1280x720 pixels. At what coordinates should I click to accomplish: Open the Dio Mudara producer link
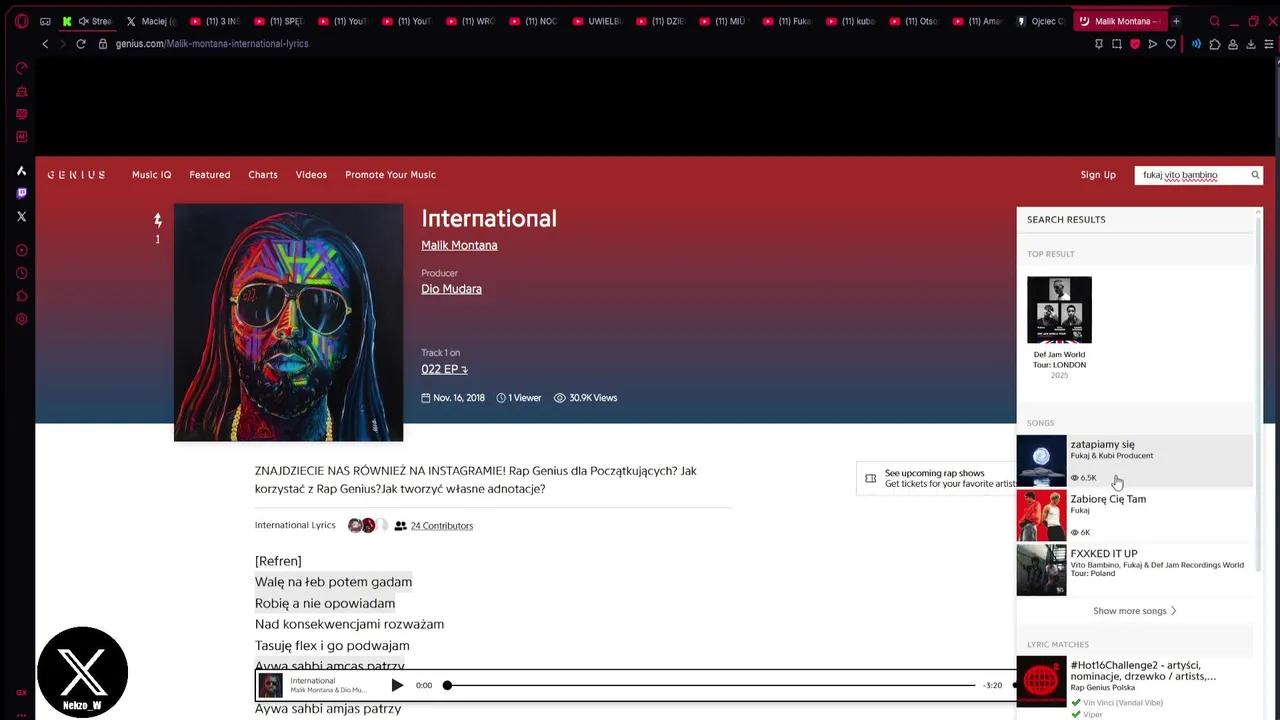[451, 289]
